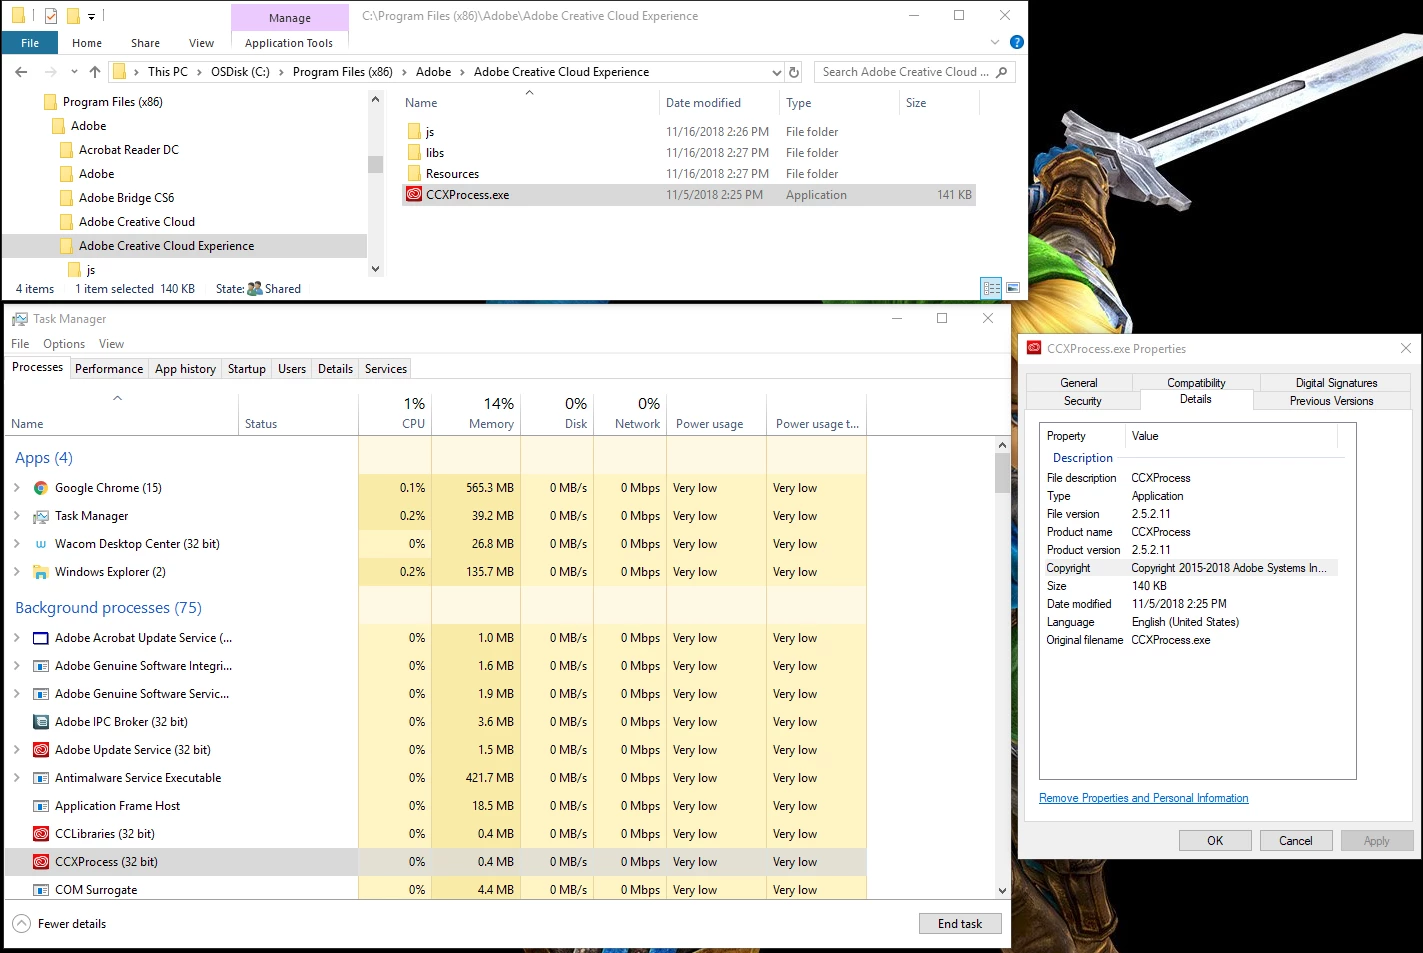
Task: Switch to Task Manager Startup tab
Action: pos(247,369)
